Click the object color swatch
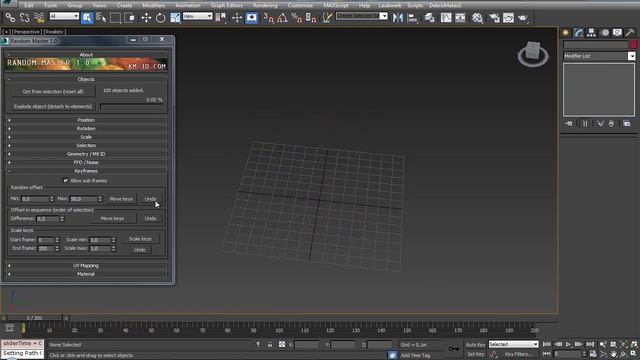Image resolution: width=640 pixels, height=360 pixels. tap(633, 44)
